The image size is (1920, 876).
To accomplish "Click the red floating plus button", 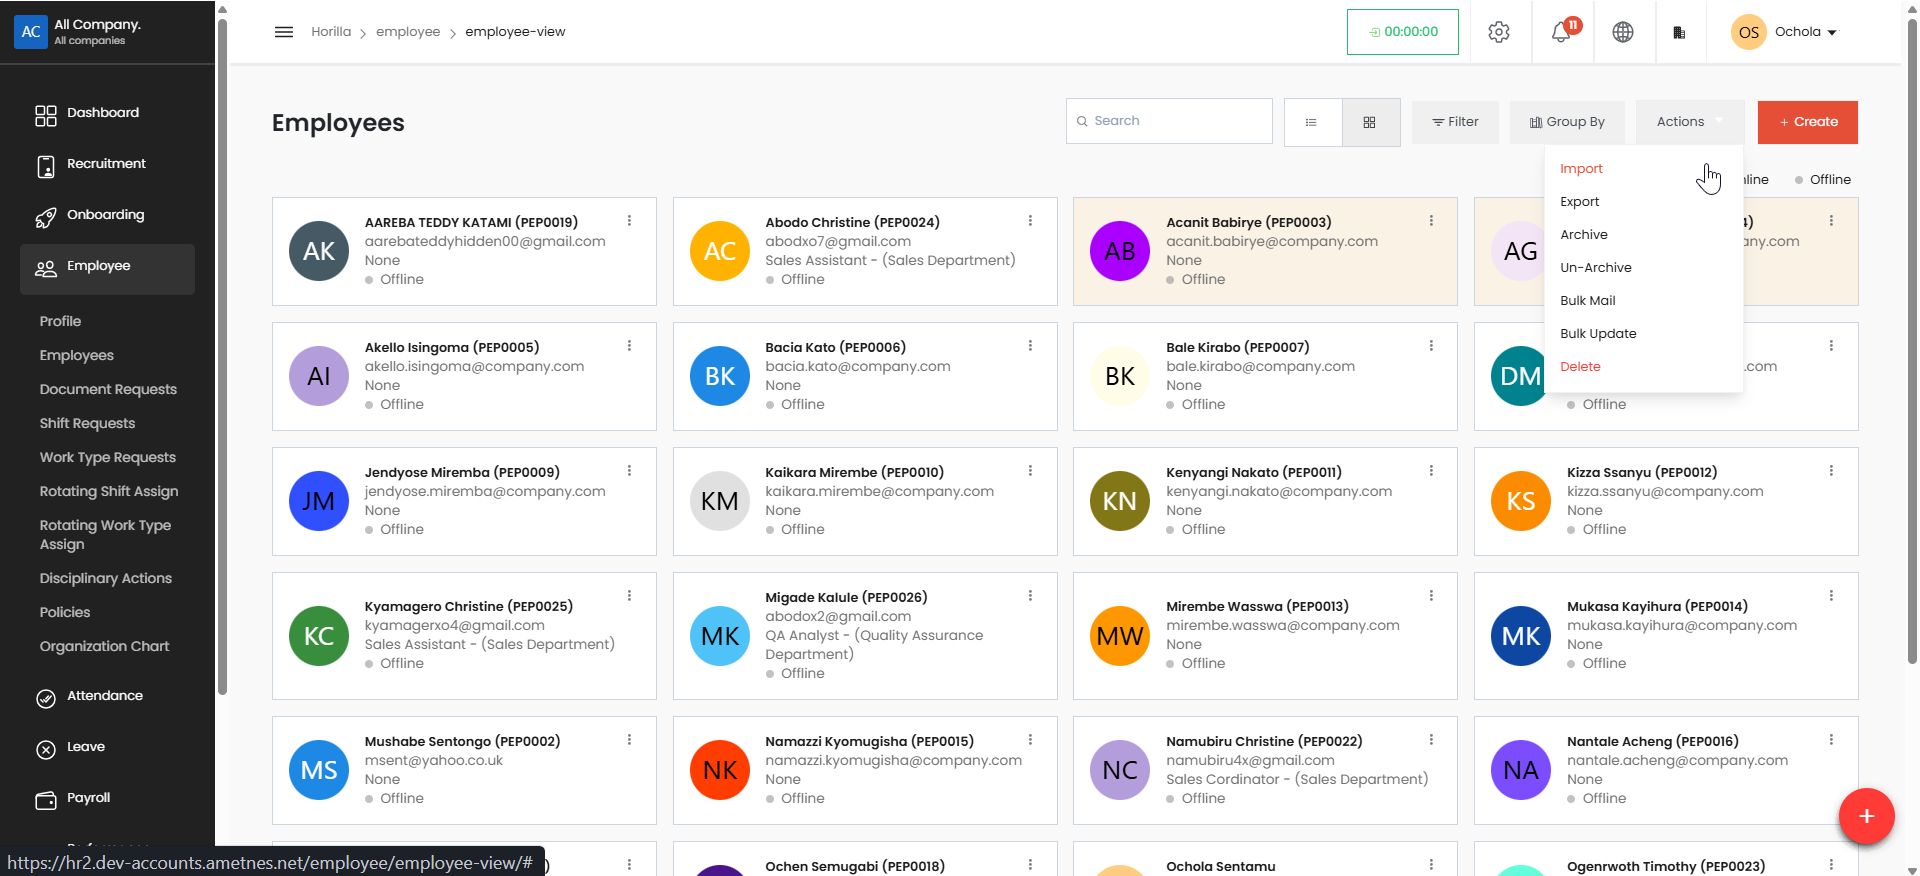I will [x=1866, y=816].
